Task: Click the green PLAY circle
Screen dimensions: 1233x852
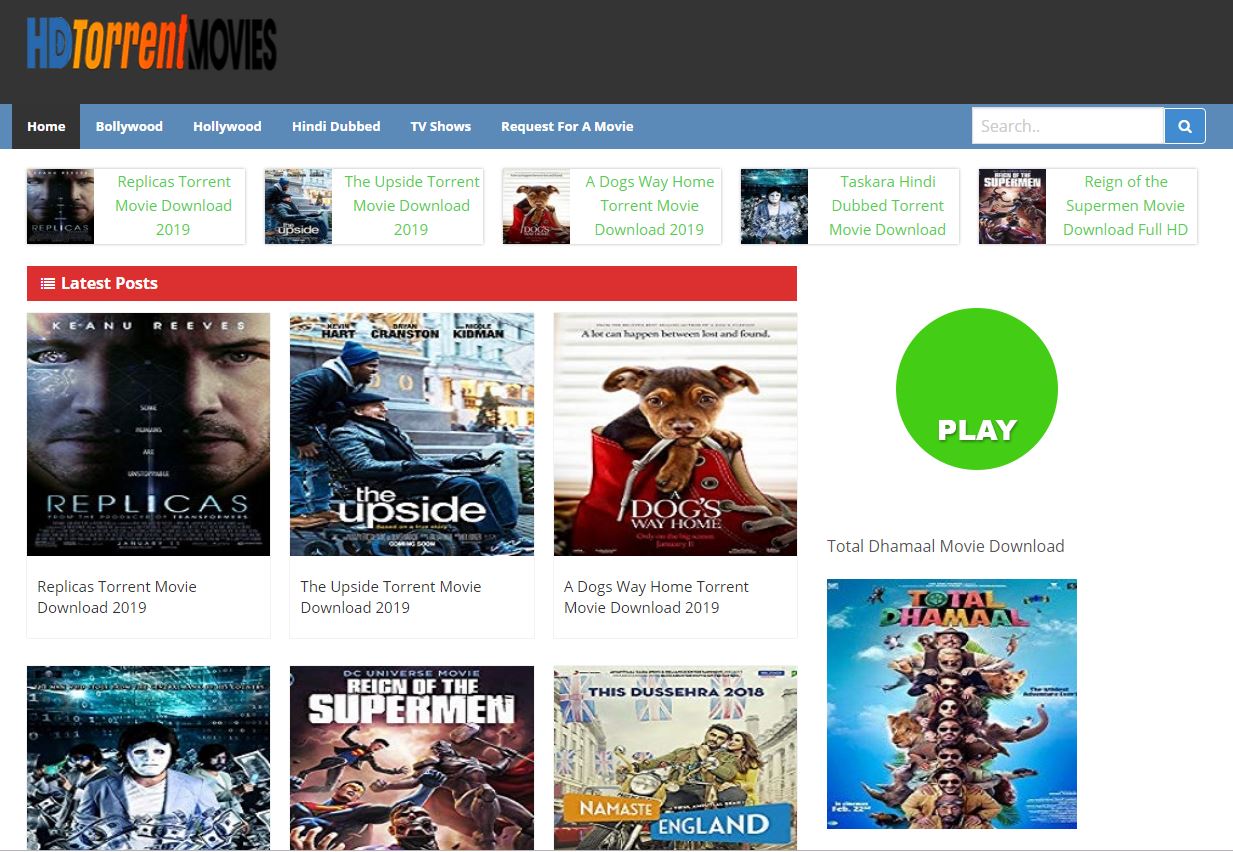Action: 977,389
